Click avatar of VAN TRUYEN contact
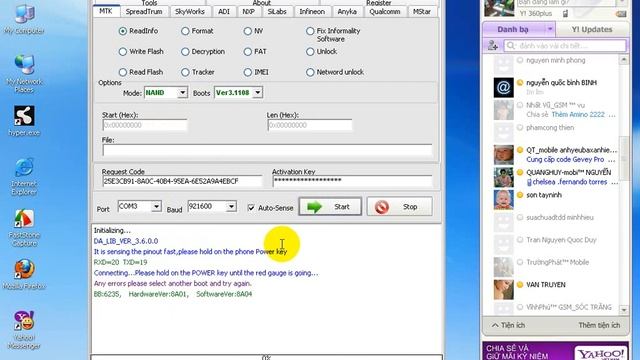The image size is (640, 360). pos(503,289)
